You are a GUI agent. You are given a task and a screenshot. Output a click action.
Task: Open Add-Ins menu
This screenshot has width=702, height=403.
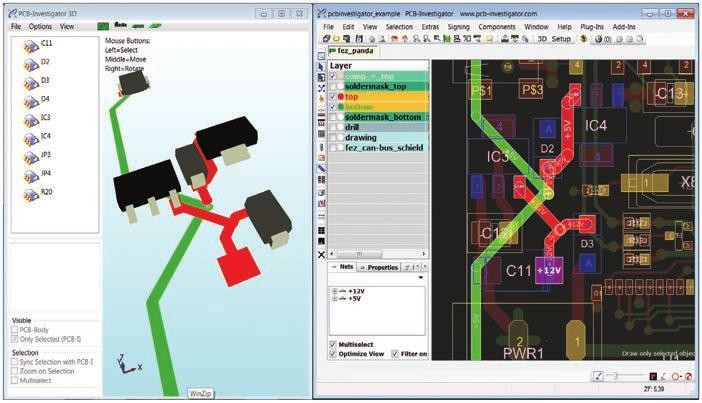[x=624, y=27]
